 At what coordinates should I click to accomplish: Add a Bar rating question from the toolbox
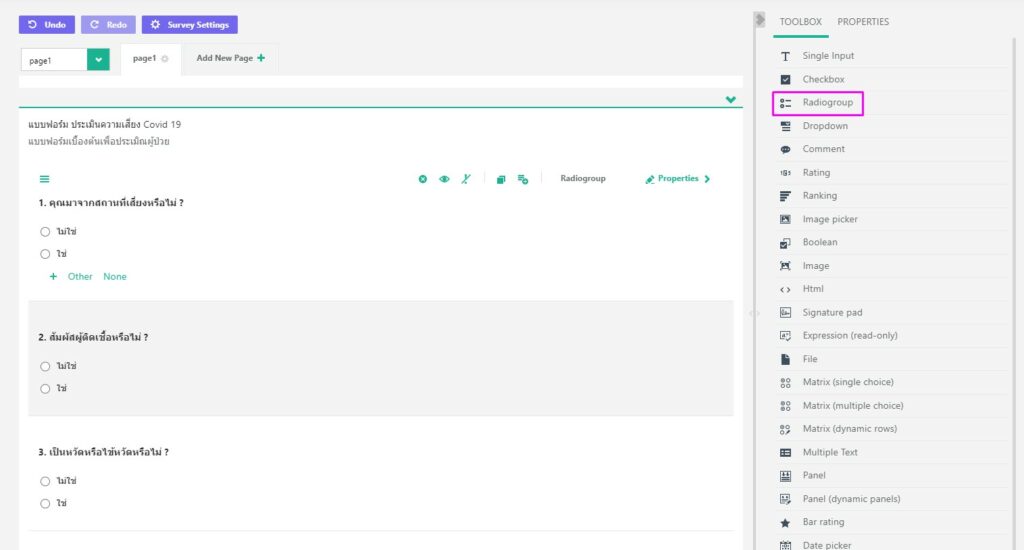823,522
